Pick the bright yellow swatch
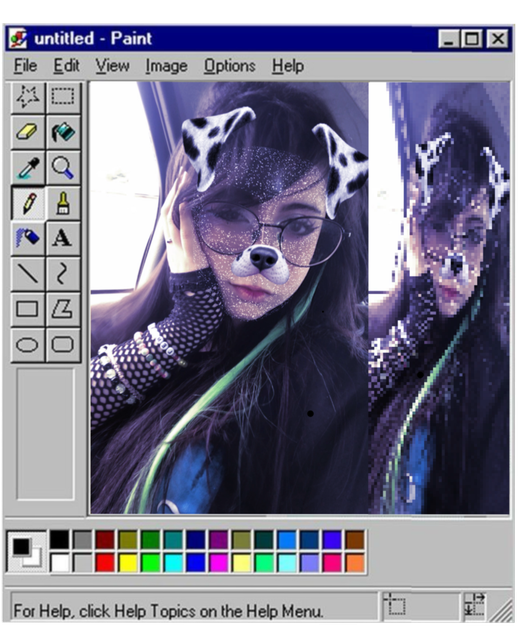Image resolution: width=518 pixels, height=640 pixels. tap(128, 562)
